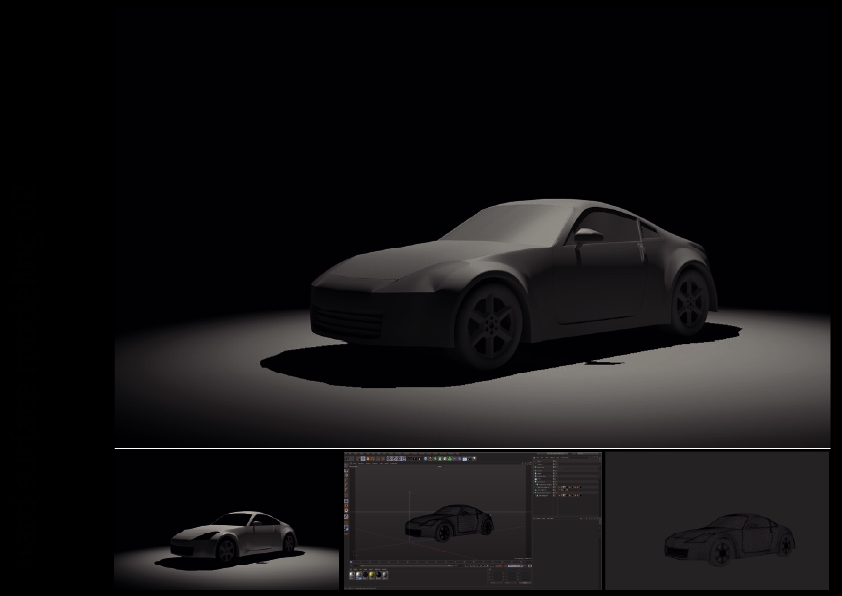Select the Move tool in Cinema 4D toolbar

[x=363, y=459]
